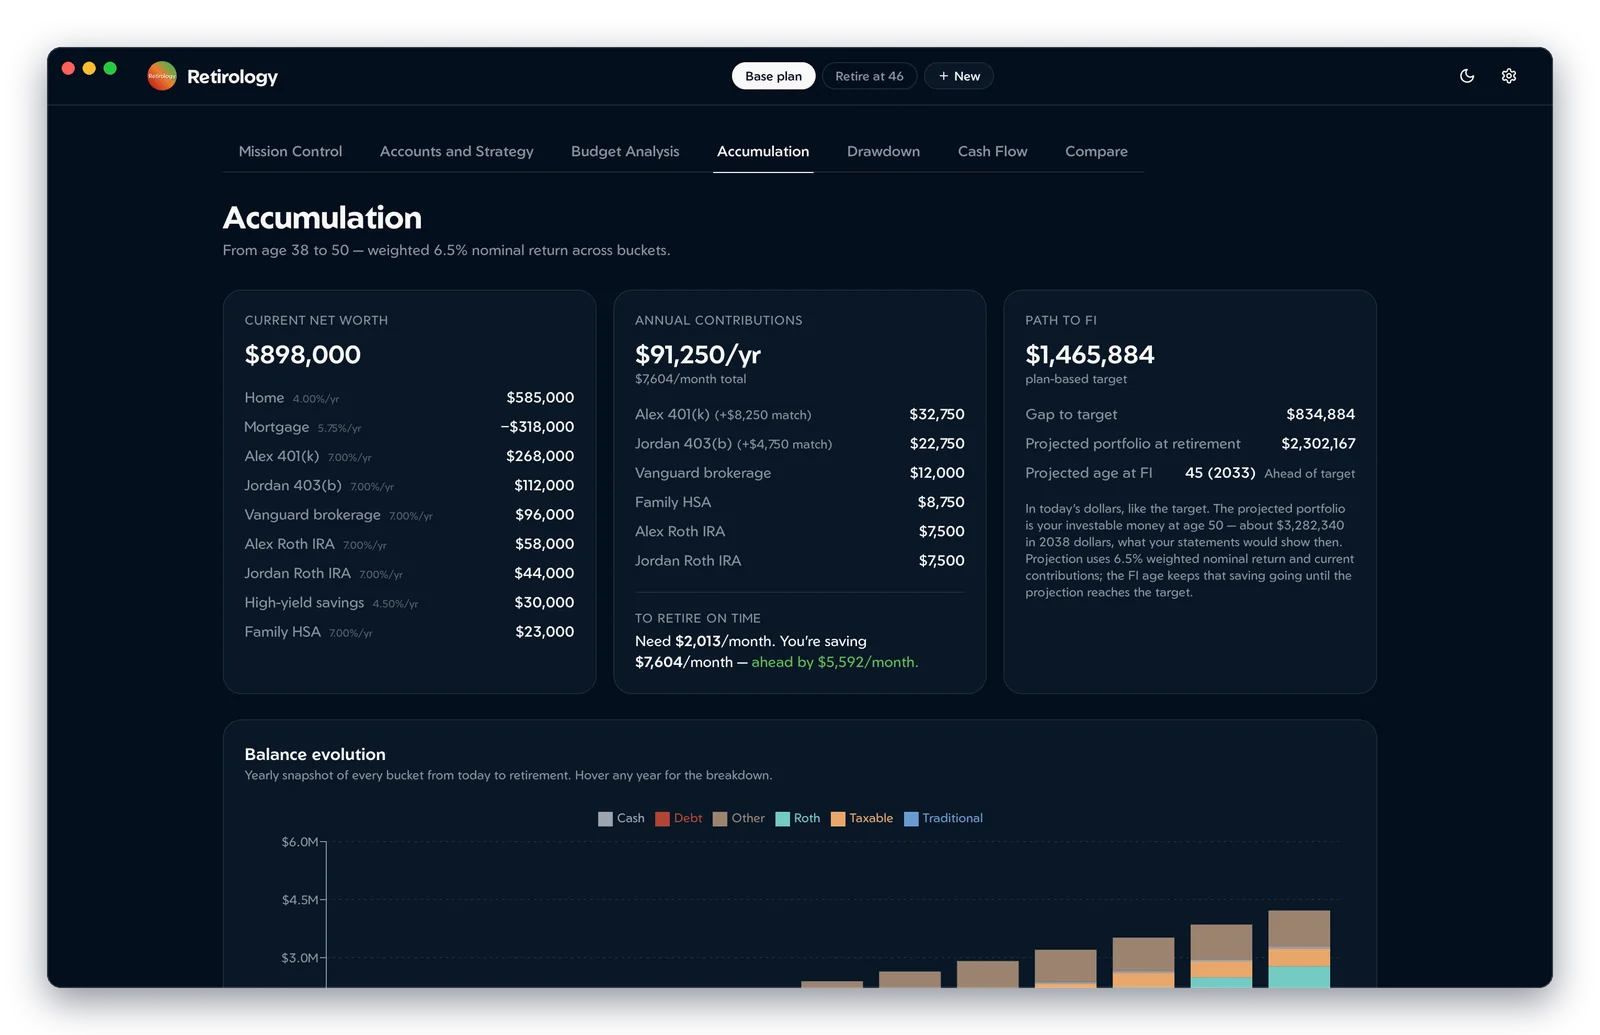Toggle Roth series in chart legend
Screen dimensions: 1600x1035
(x=798, y=818)
